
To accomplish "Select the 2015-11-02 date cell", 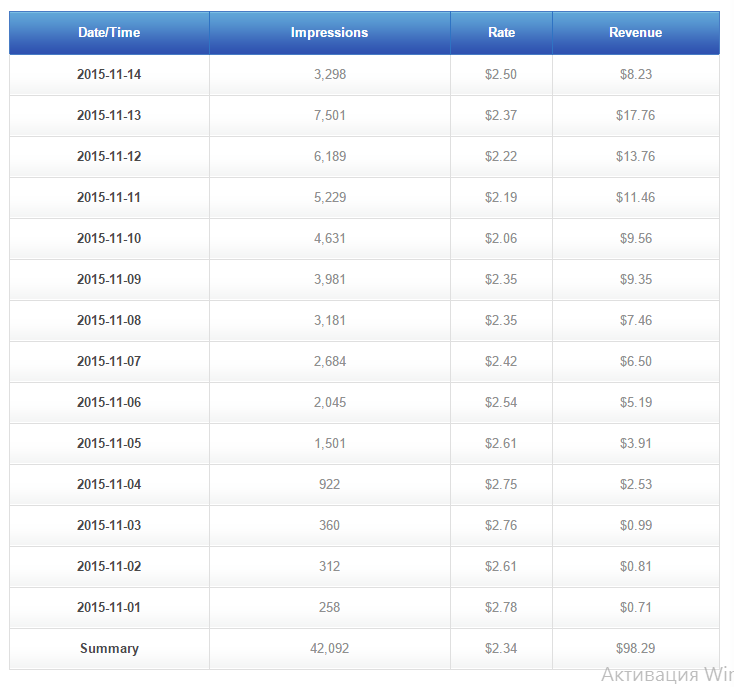I will coord(109,567).
